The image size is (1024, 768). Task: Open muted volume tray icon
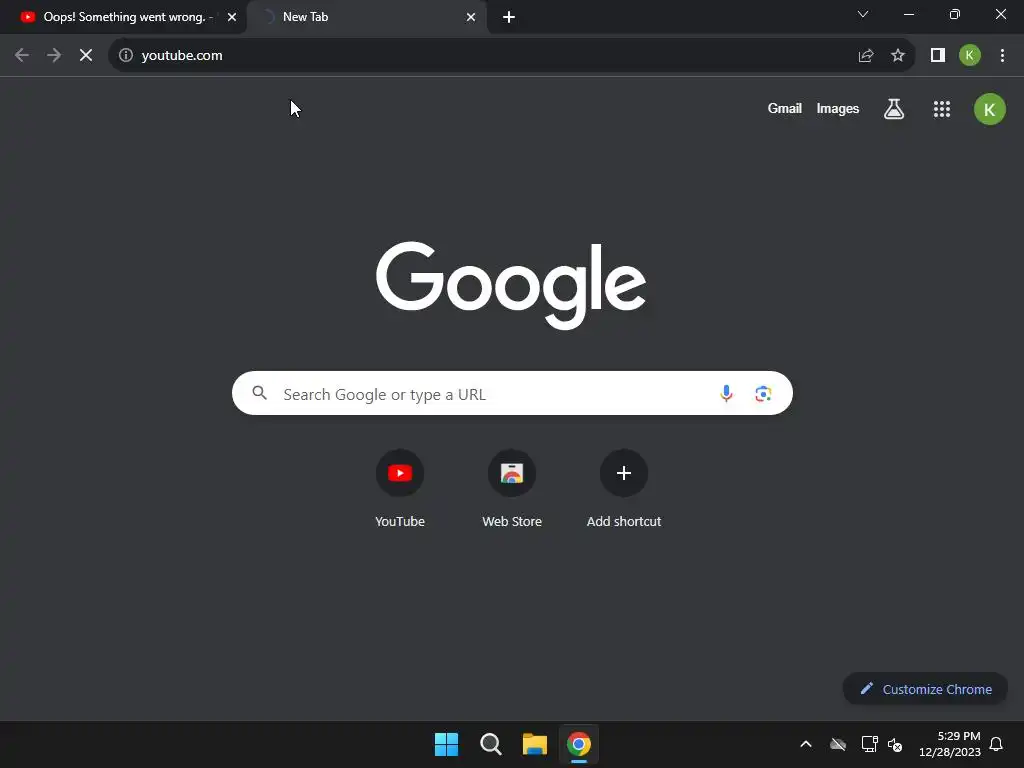tap(895, 744)
